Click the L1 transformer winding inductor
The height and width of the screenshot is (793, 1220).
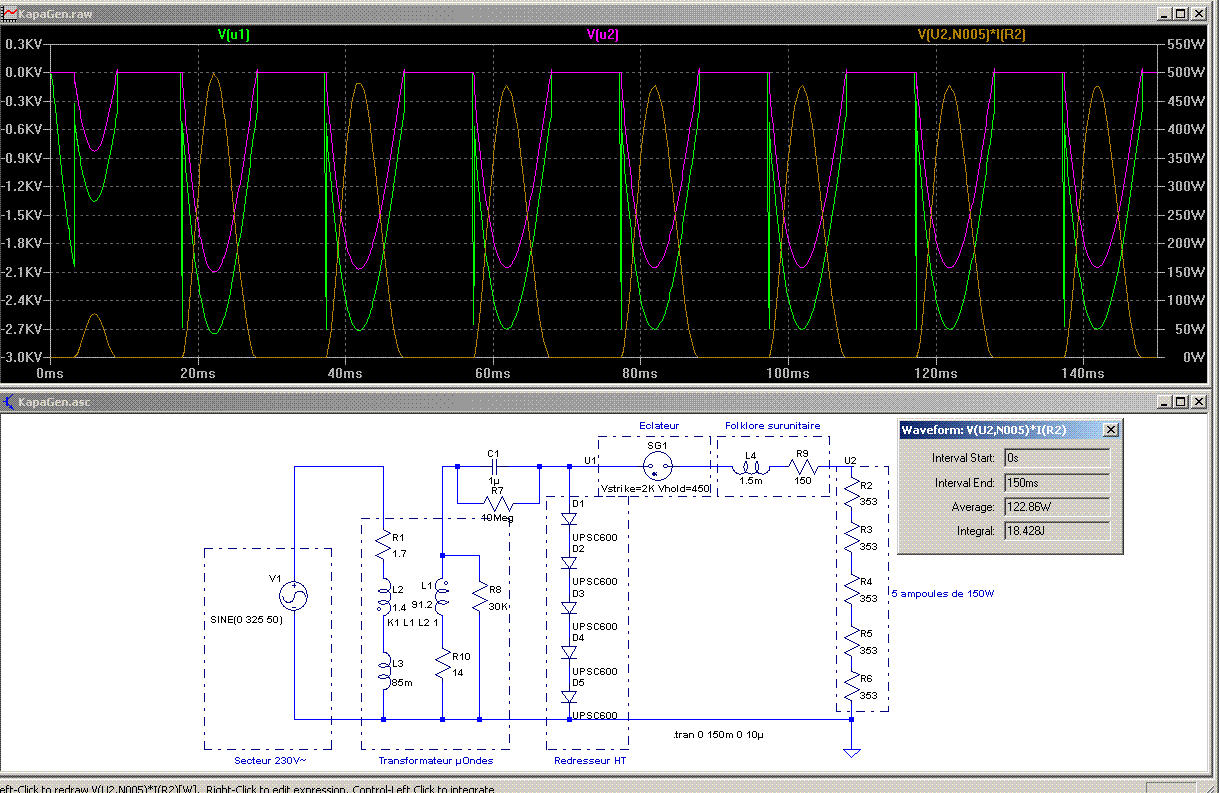click(x=443, y=596)
